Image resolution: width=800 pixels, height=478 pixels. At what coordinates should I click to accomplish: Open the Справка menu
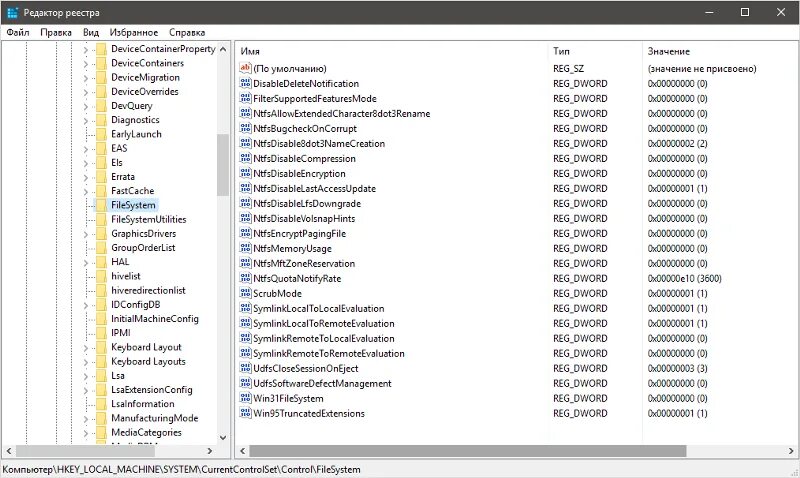tap(187, 32)
